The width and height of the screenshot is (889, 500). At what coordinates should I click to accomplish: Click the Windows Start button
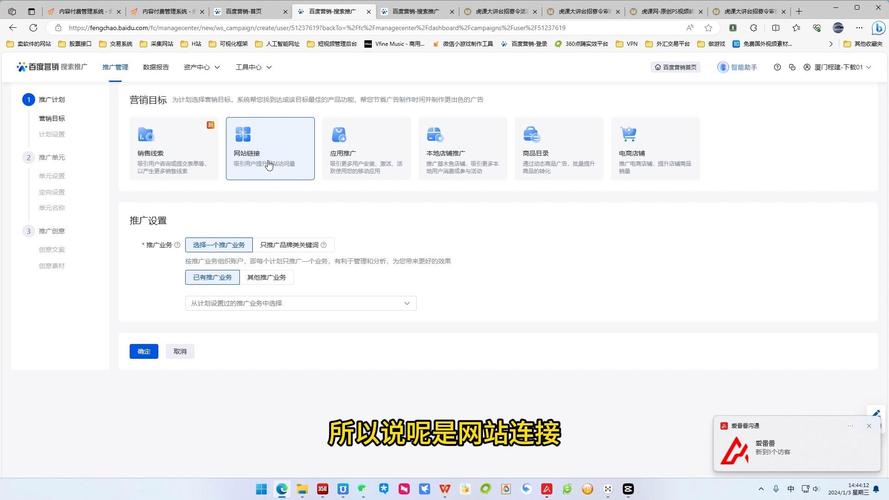261,489
